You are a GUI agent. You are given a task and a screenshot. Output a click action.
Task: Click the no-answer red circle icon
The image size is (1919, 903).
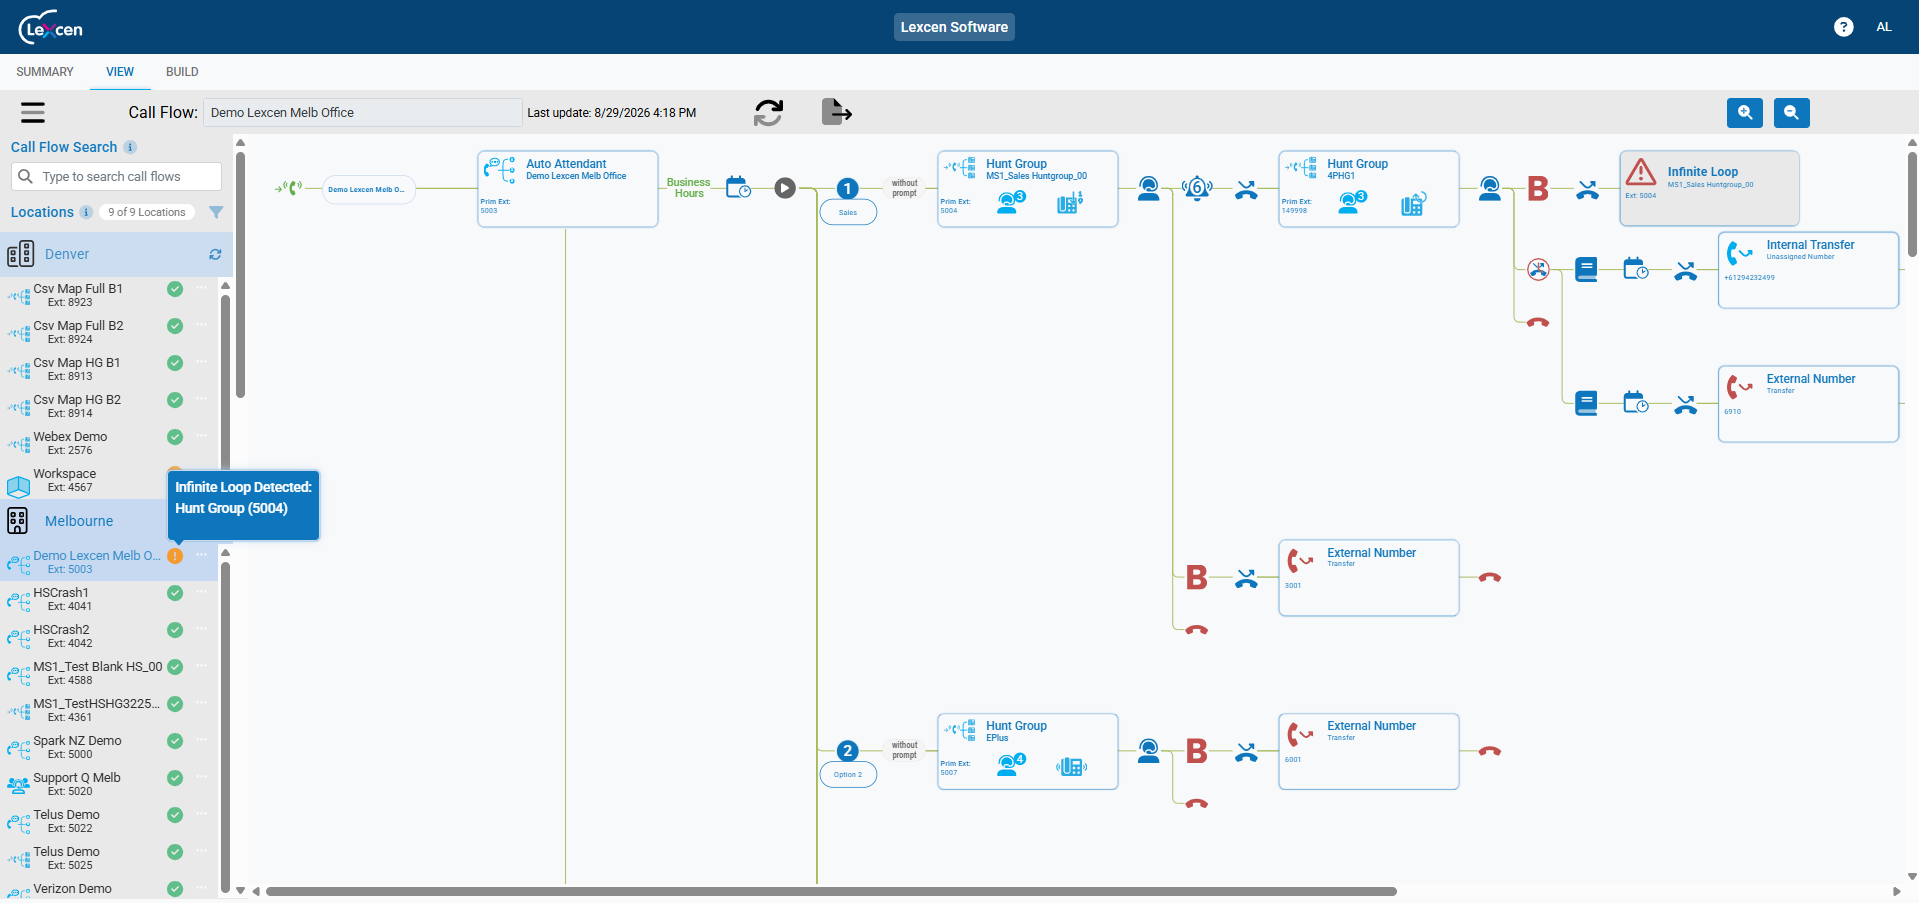point(1538,269)
